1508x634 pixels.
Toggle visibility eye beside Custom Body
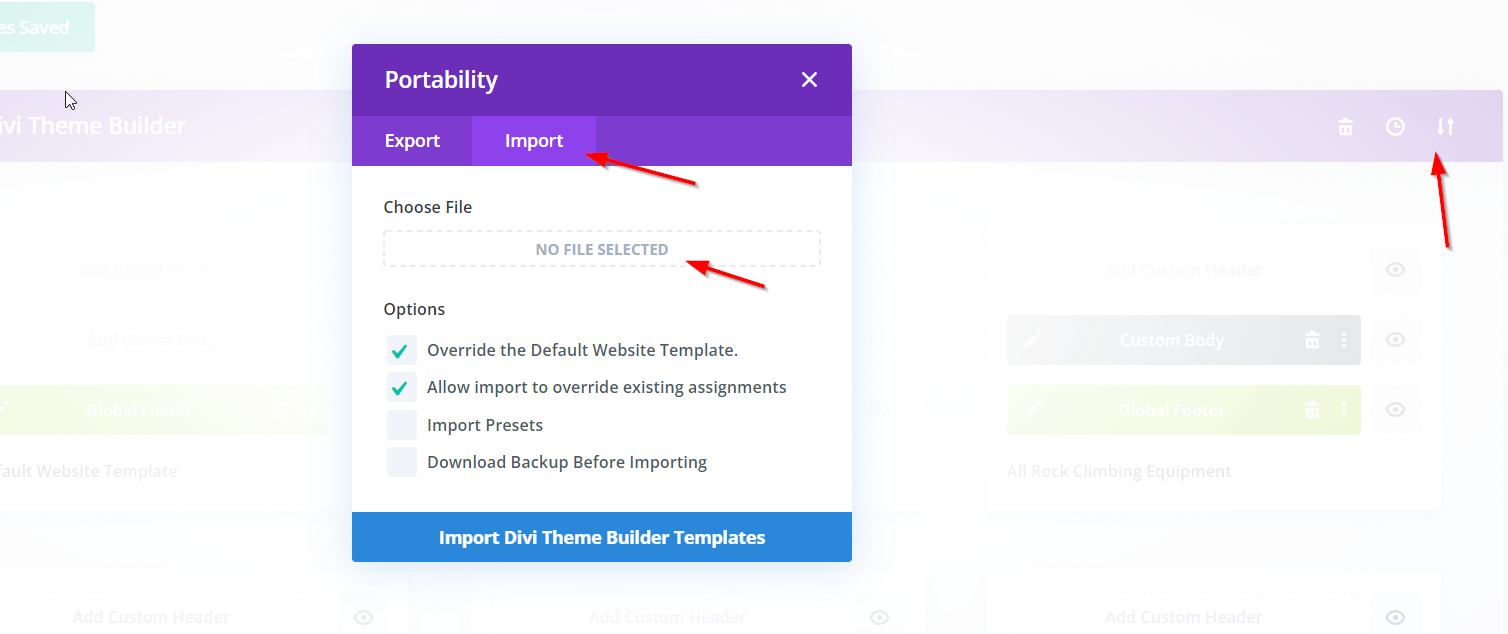1396,340
